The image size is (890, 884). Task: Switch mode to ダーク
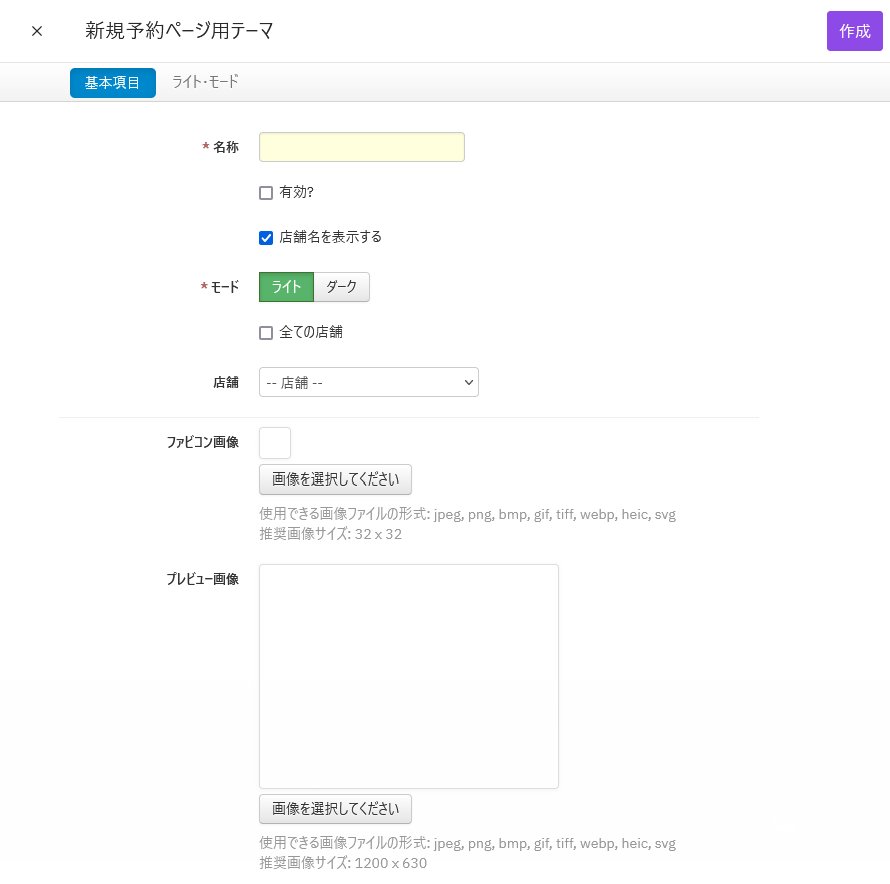342,287
